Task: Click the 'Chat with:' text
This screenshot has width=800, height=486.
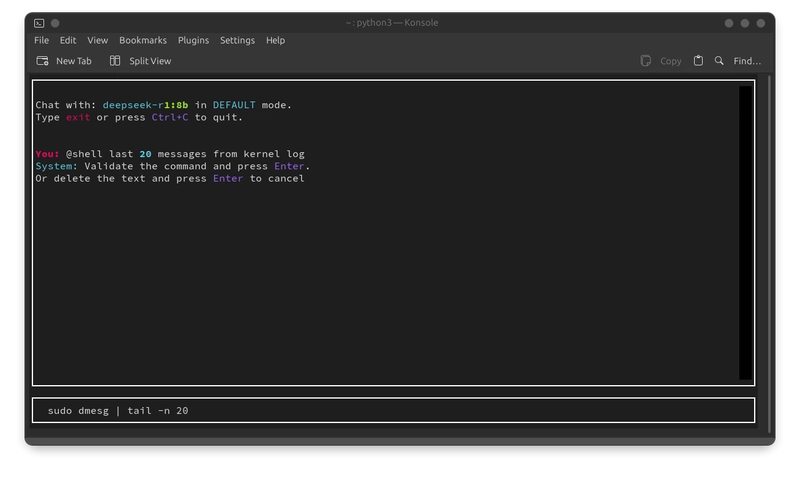Action: (x=66, y=105)
